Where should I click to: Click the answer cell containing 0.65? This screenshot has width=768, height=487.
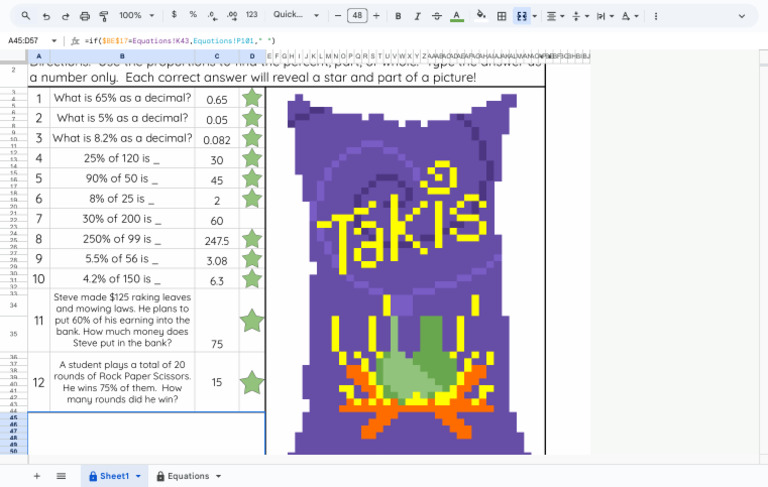pyautogui.click(x=216, y=99)
